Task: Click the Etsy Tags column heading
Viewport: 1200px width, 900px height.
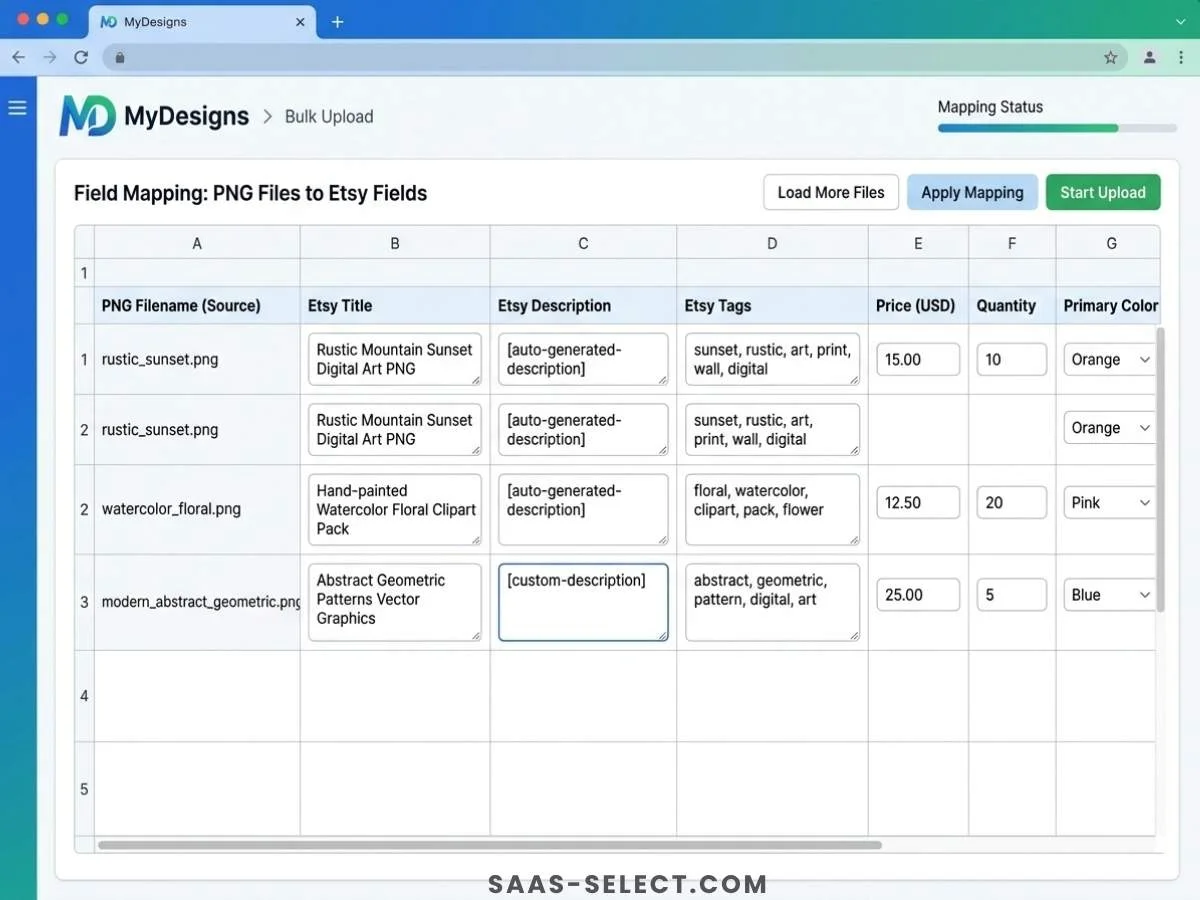Action: tap(718, 306)
